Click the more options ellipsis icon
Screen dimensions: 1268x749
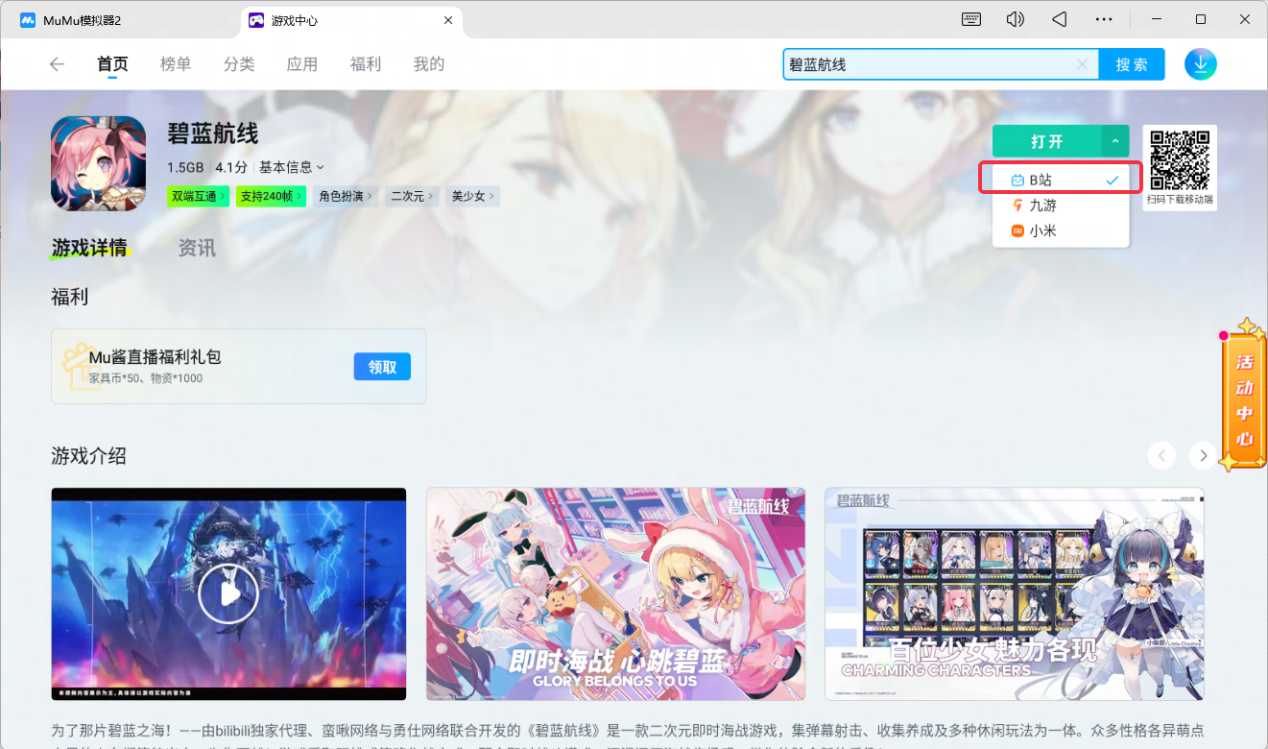[1103, 19]
